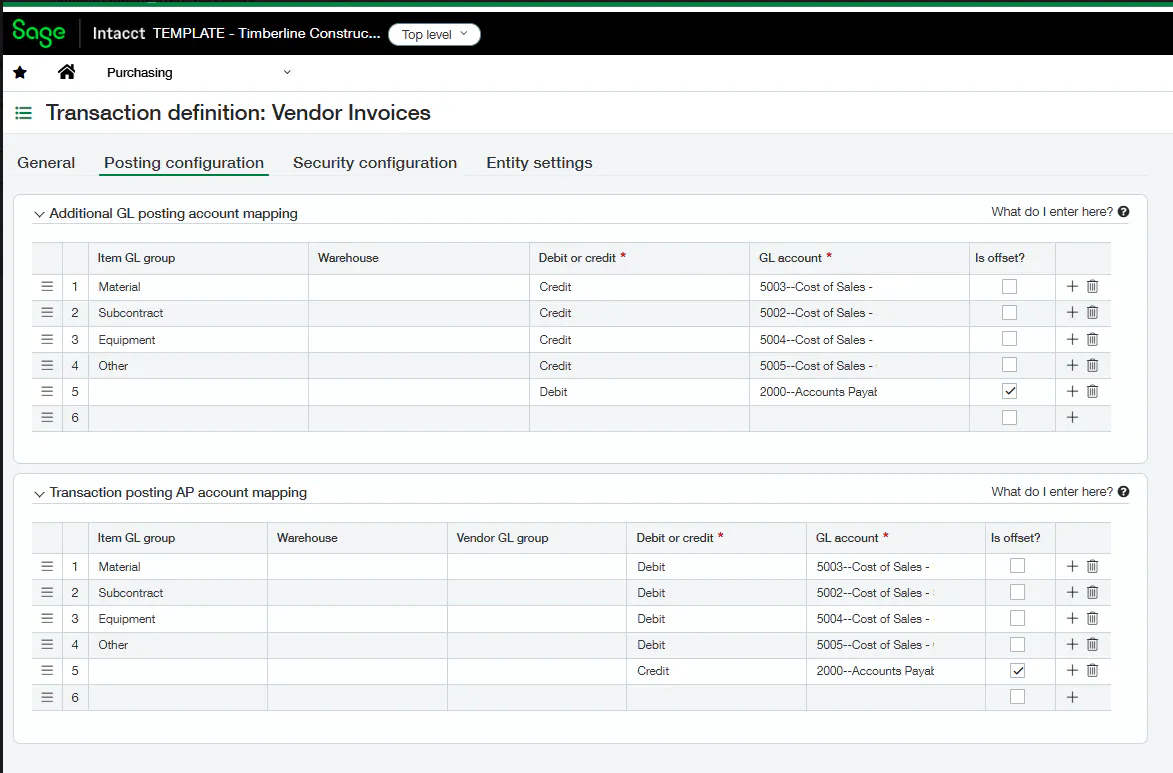Screen dimensions: 1173x773
Task: Click 2000--Accounts Payable cell in AP mapping
Action: click(895, 670)
